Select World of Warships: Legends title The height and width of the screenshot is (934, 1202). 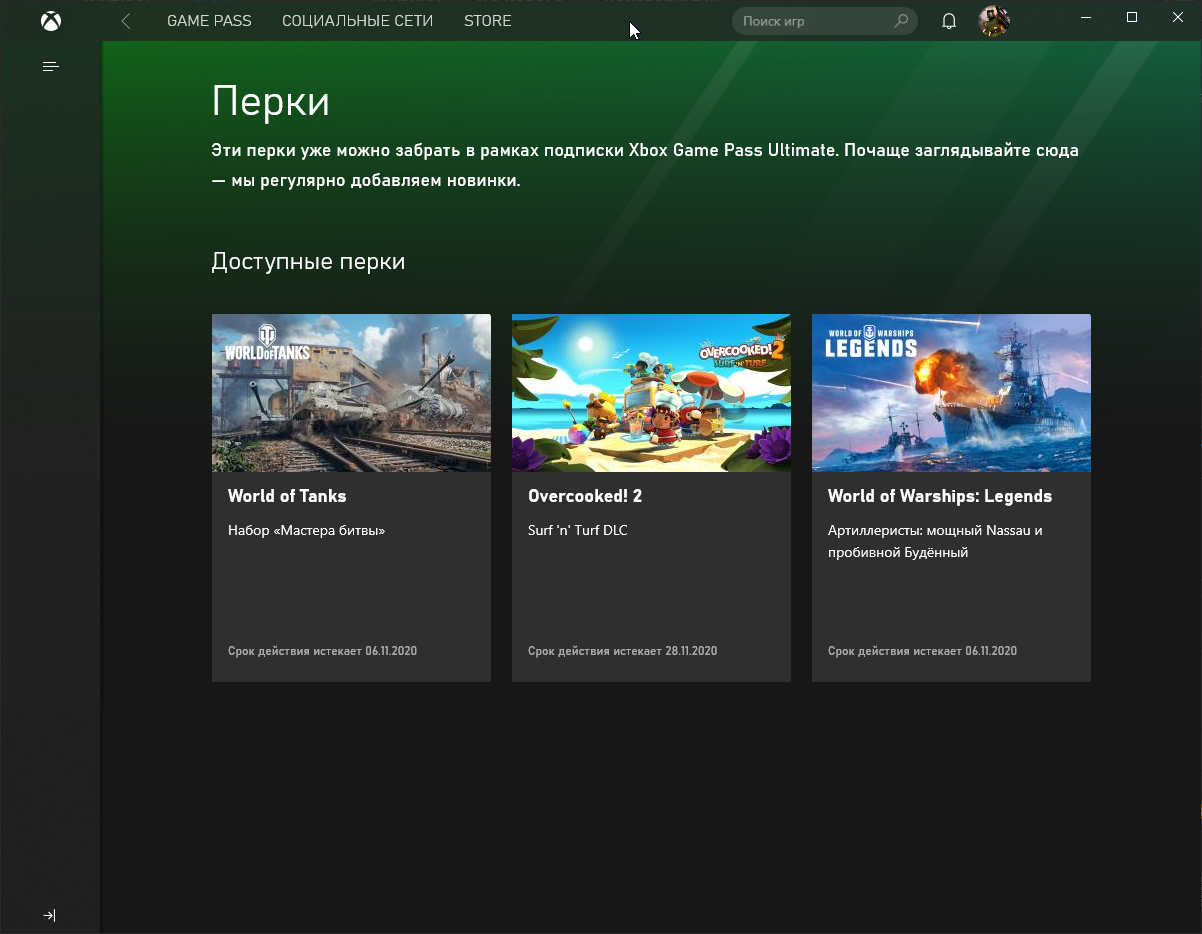pos(940,496)
